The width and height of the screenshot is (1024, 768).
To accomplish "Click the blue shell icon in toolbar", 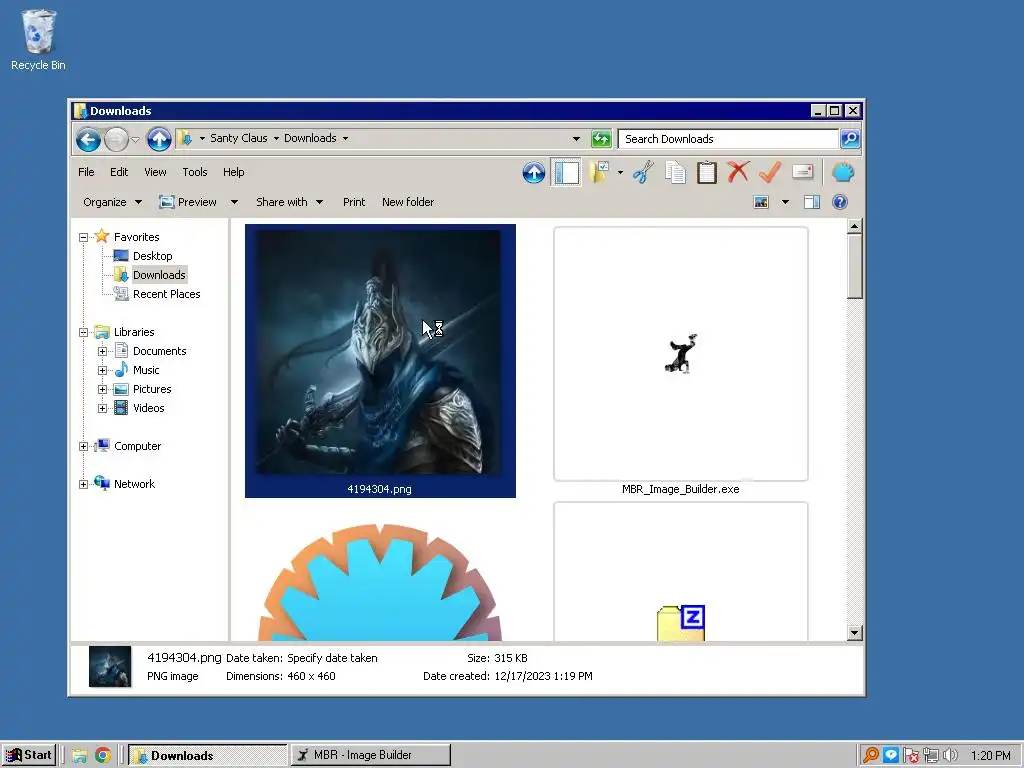I will (843, 172).
